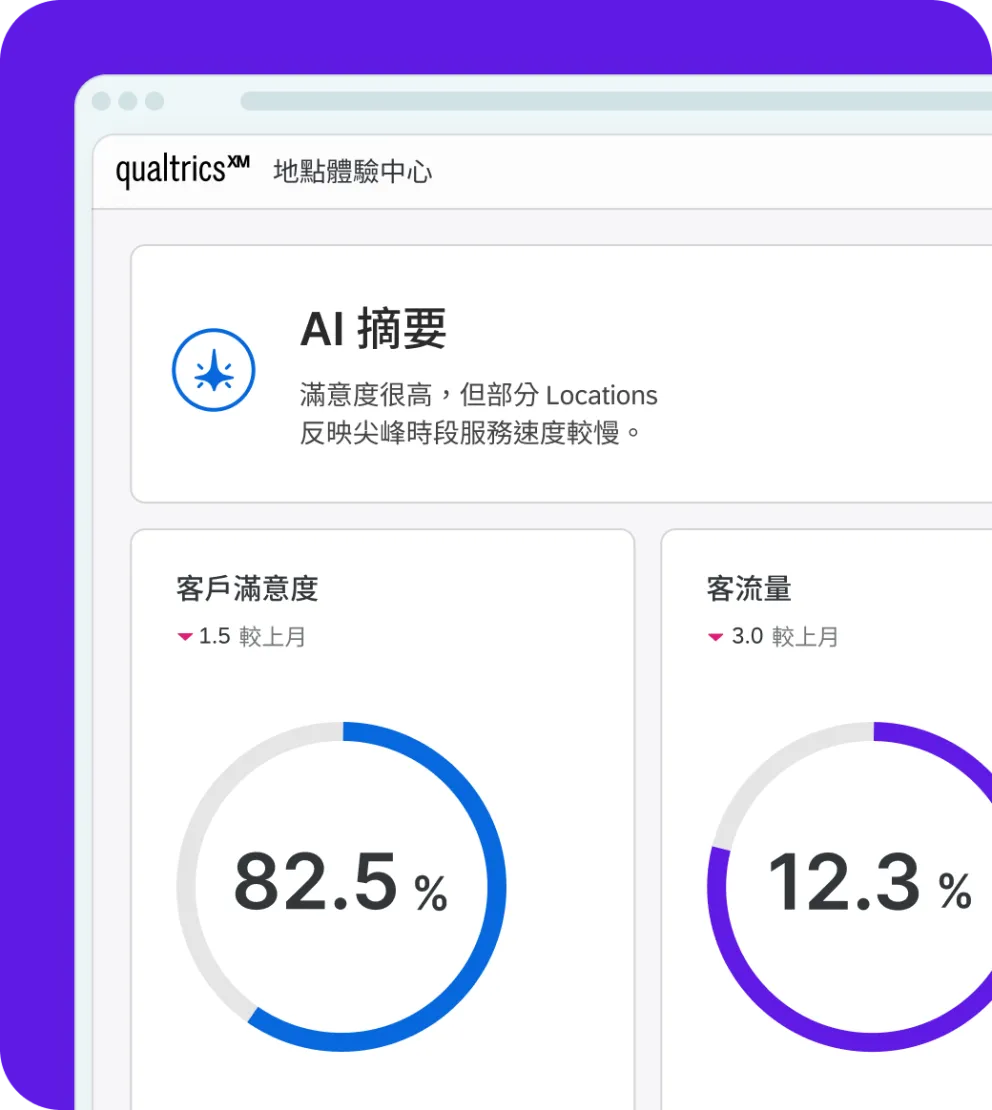The image size is (992, 1110).
Task: Open the 地點體驗中心 header title
Action: click(x=353, y=171)
